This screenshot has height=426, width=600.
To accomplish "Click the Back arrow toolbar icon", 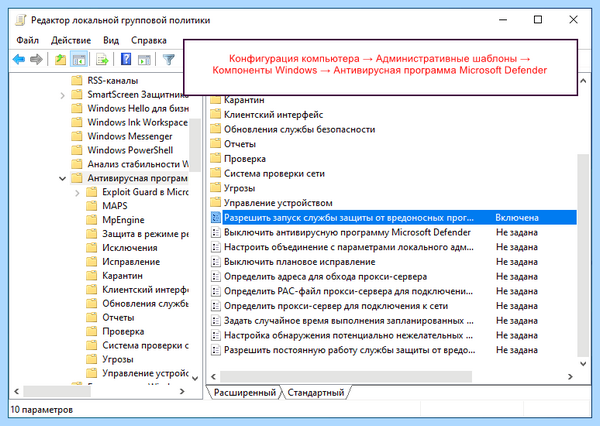I will click(x=19, y=59).
